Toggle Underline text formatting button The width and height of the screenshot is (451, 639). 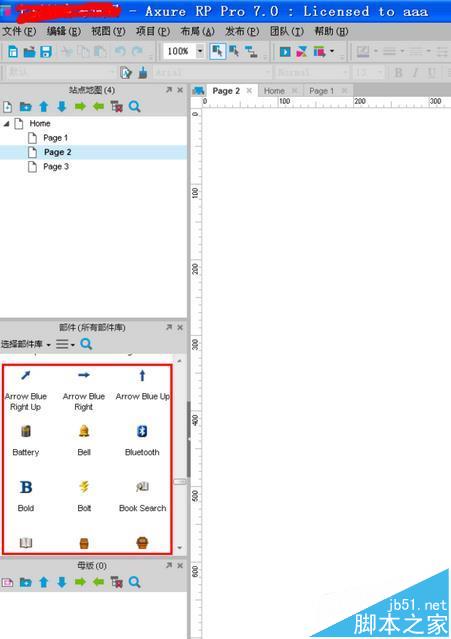point(431,73)
